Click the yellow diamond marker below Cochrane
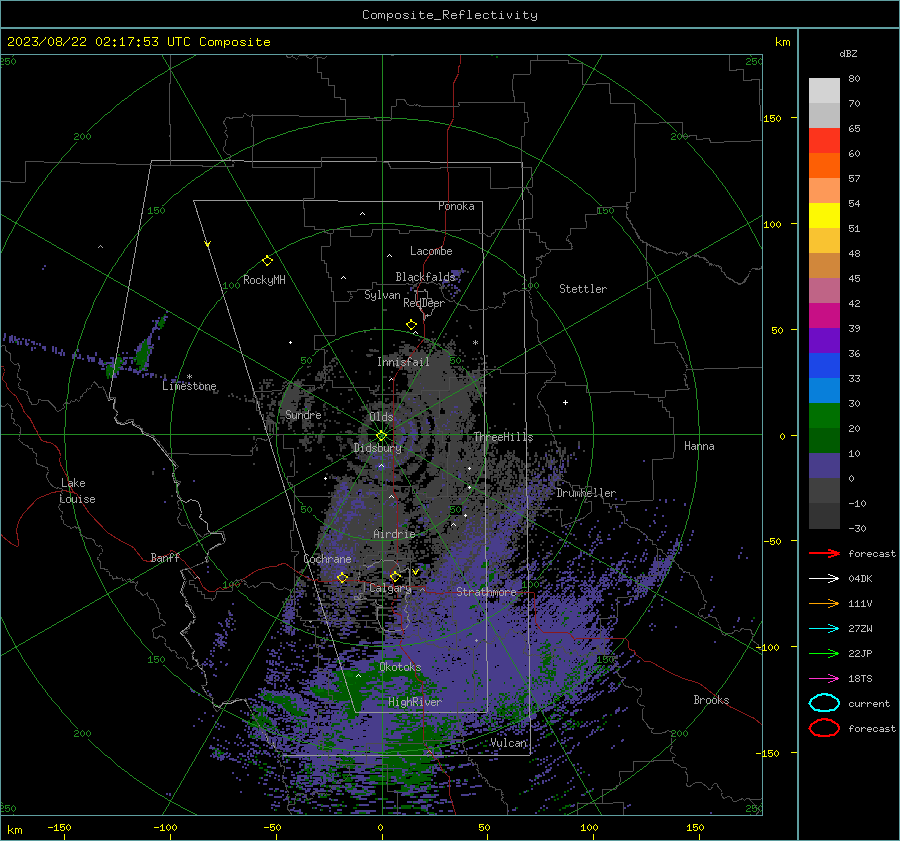Image resolution: width=900 pixels, height=841 pixels. (342, 577)
